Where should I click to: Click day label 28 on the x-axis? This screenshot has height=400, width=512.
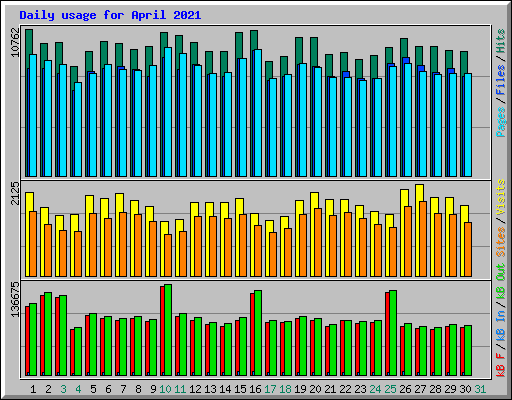coord(435,389)
